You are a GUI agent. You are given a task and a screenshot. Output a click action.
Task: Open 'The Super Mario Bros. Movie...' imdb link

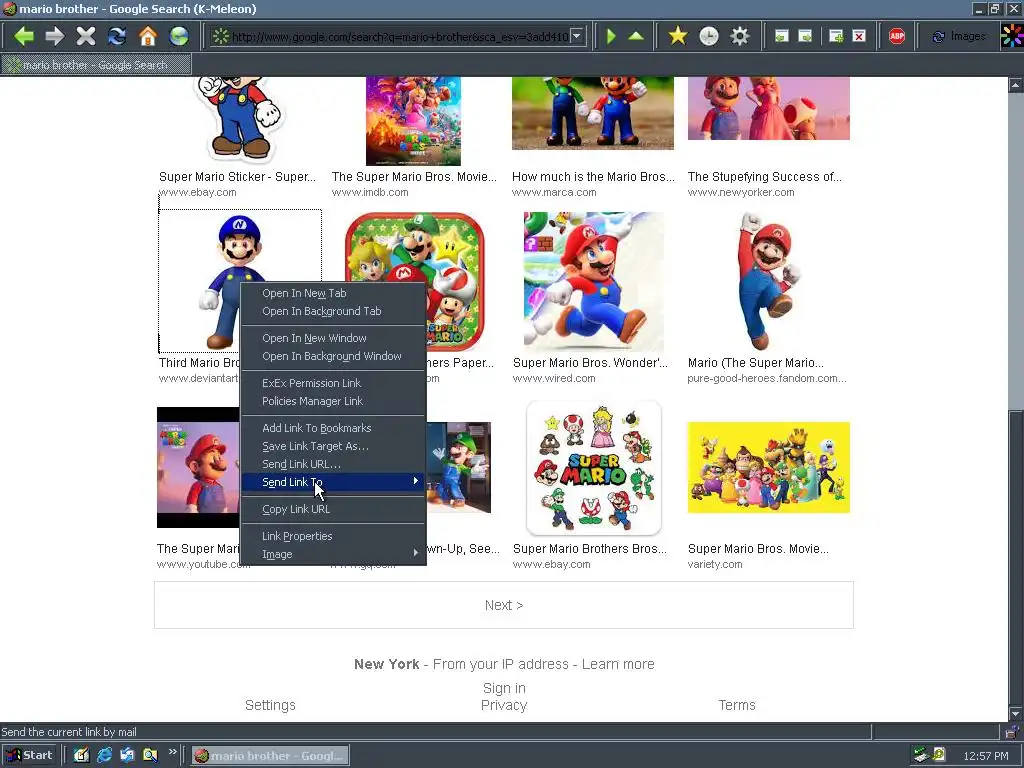coord(414,177)
